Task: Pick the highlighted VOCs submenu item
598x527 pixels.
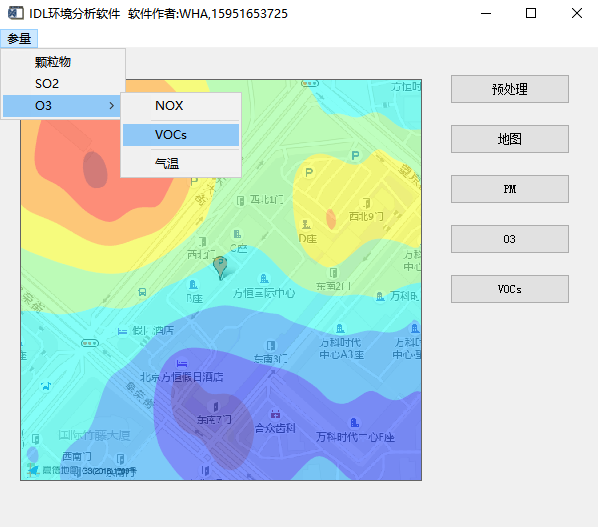Action: (x=181, y=135)
